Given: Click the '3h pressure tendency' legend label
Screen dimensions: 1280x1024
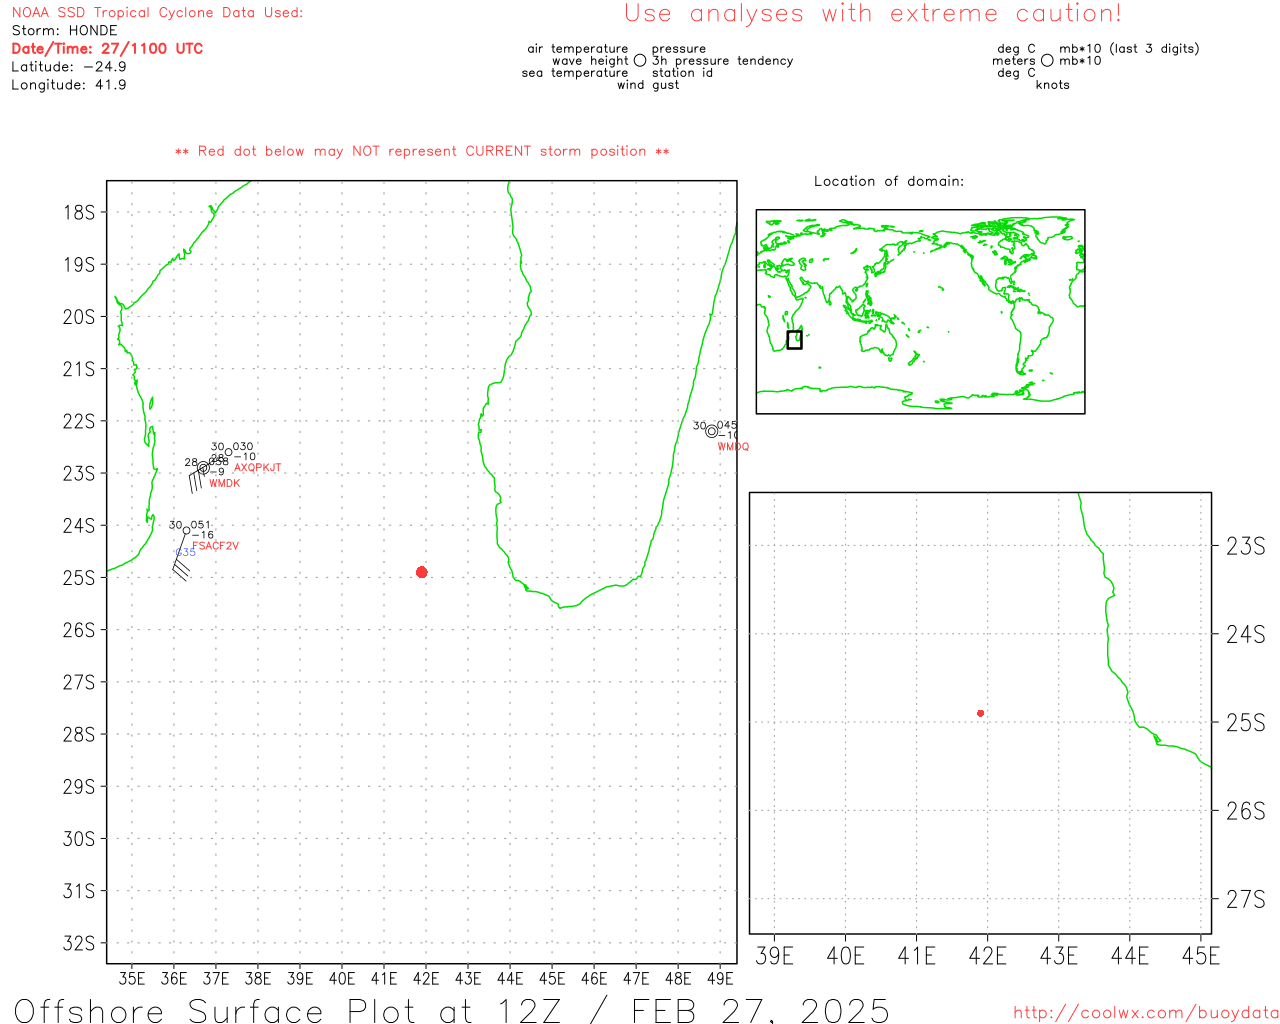Looking at the screenshot, I should (722, 61).
